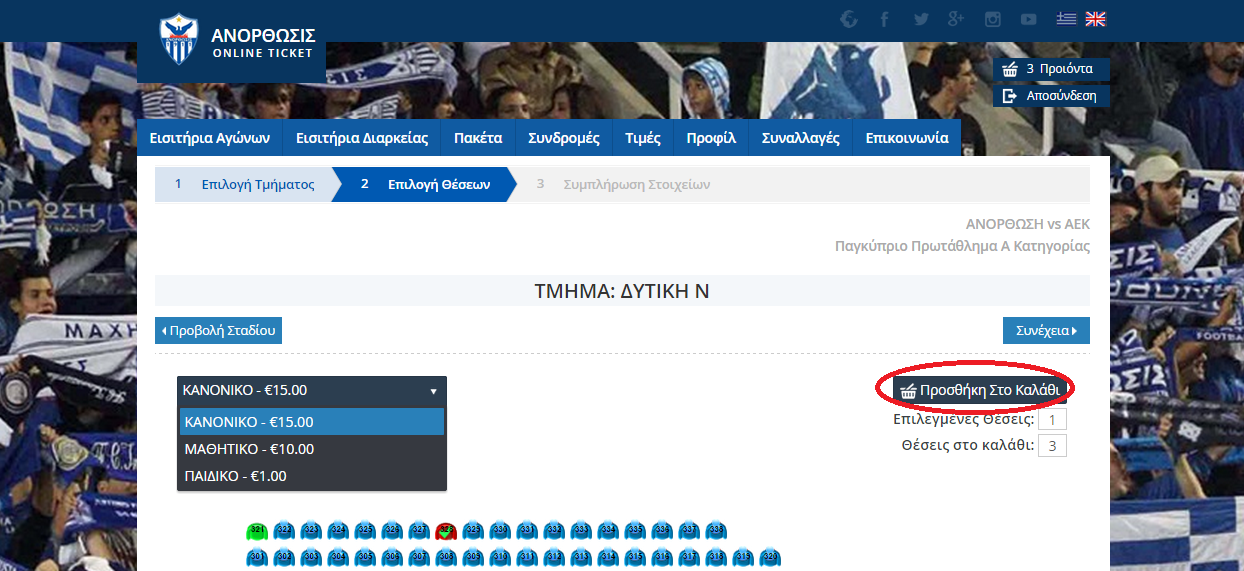
Task: Select seat 306
Action: click(x=392, y=558)
